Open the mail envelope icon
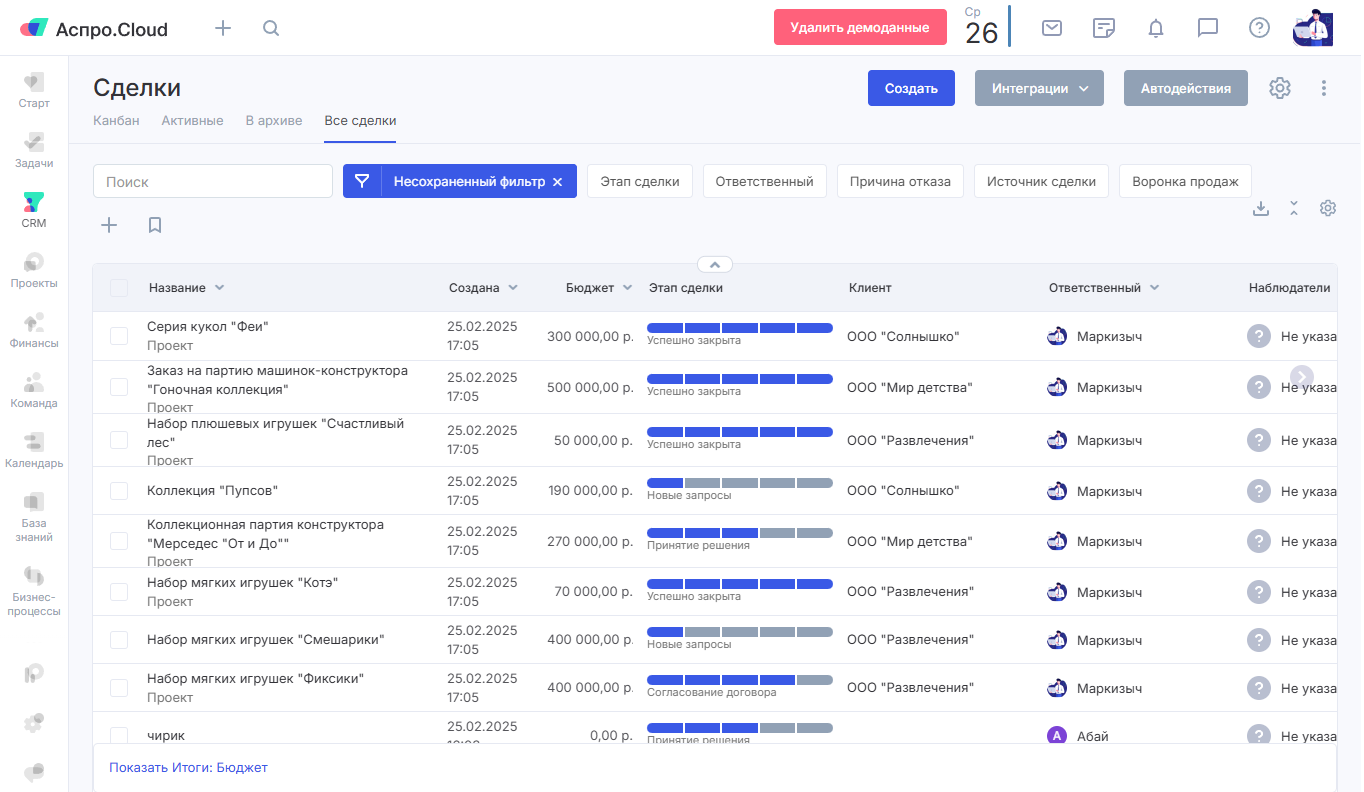Screen dimensions: 1364x792 (1052, 28)
